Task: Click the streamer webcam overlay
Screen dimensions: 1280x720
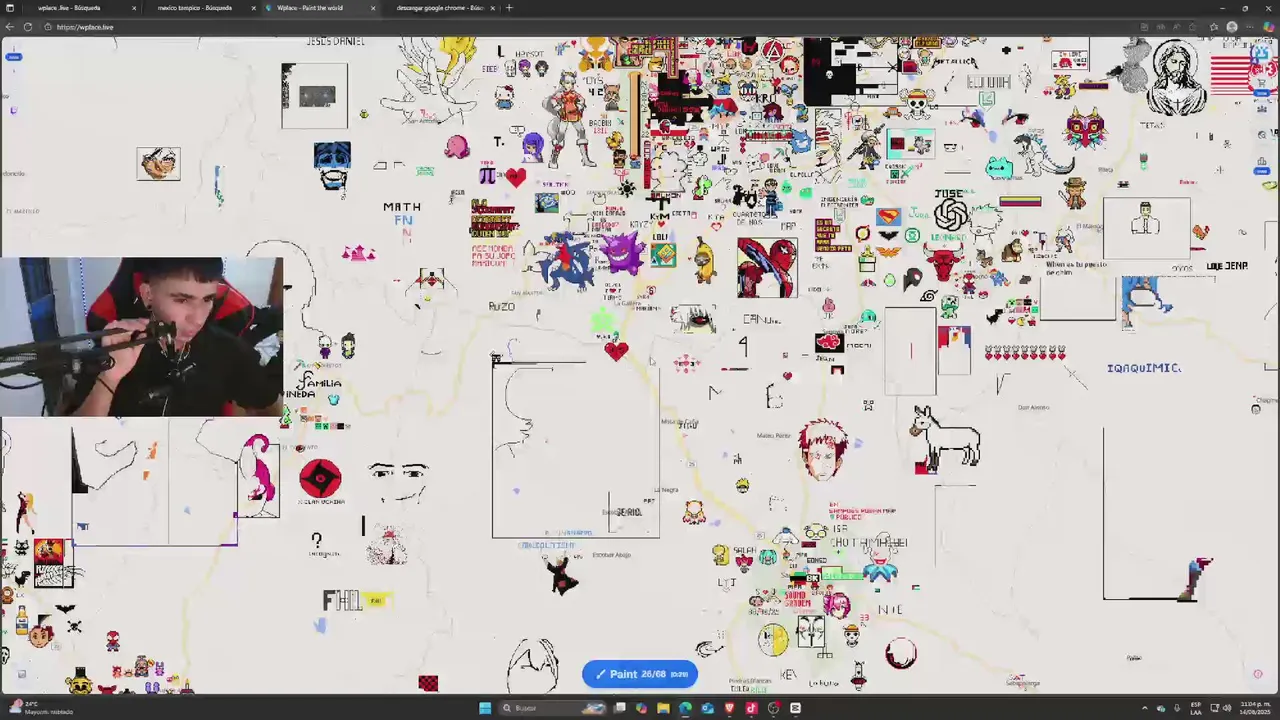Action: click(142, 337)
